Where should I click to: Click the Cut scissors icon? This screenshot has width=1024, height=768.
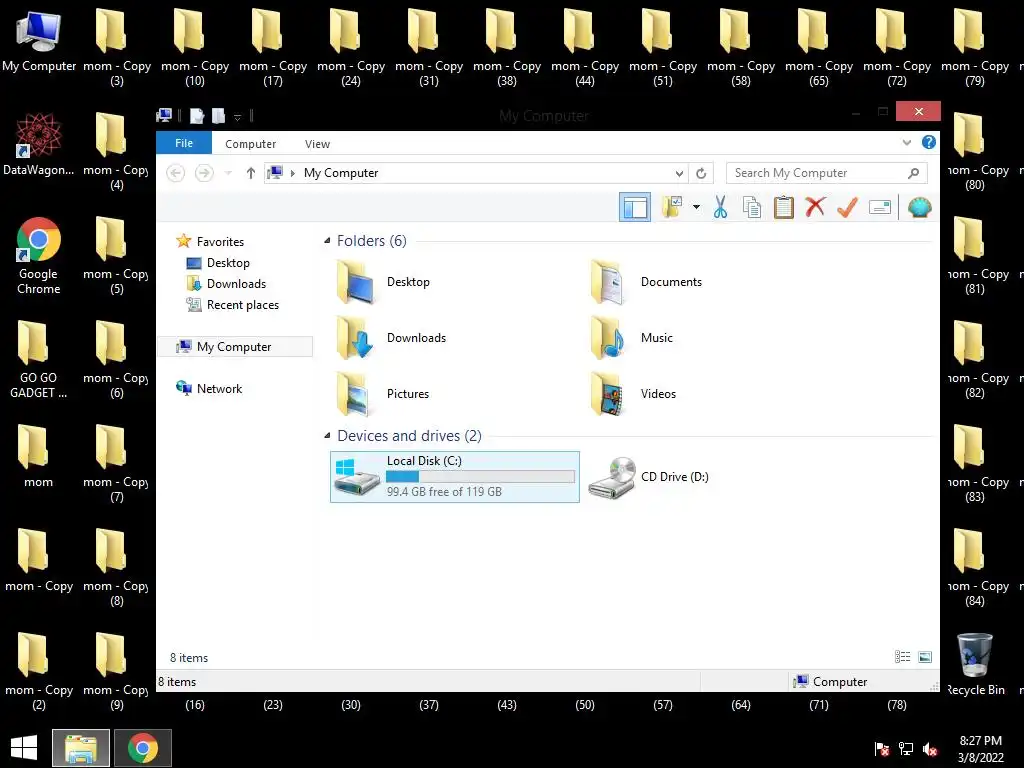coord(720,207)
